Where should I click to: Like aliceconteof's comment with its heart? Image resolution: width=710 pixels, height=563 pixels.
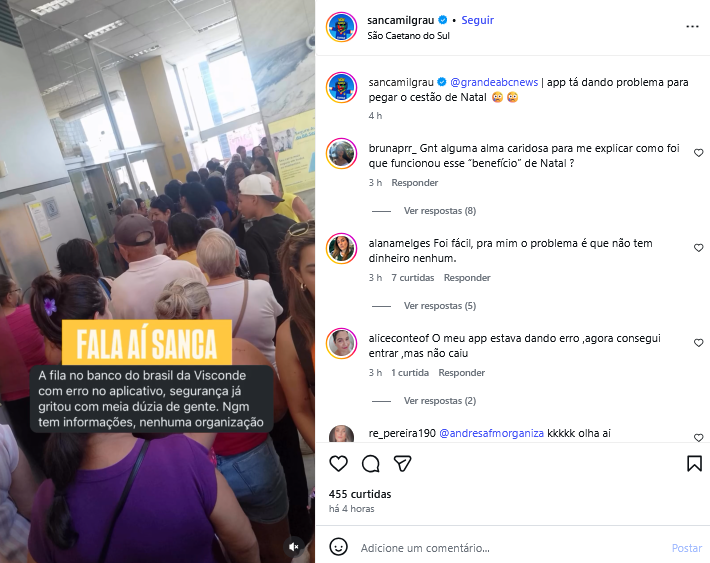coord(698,343)
